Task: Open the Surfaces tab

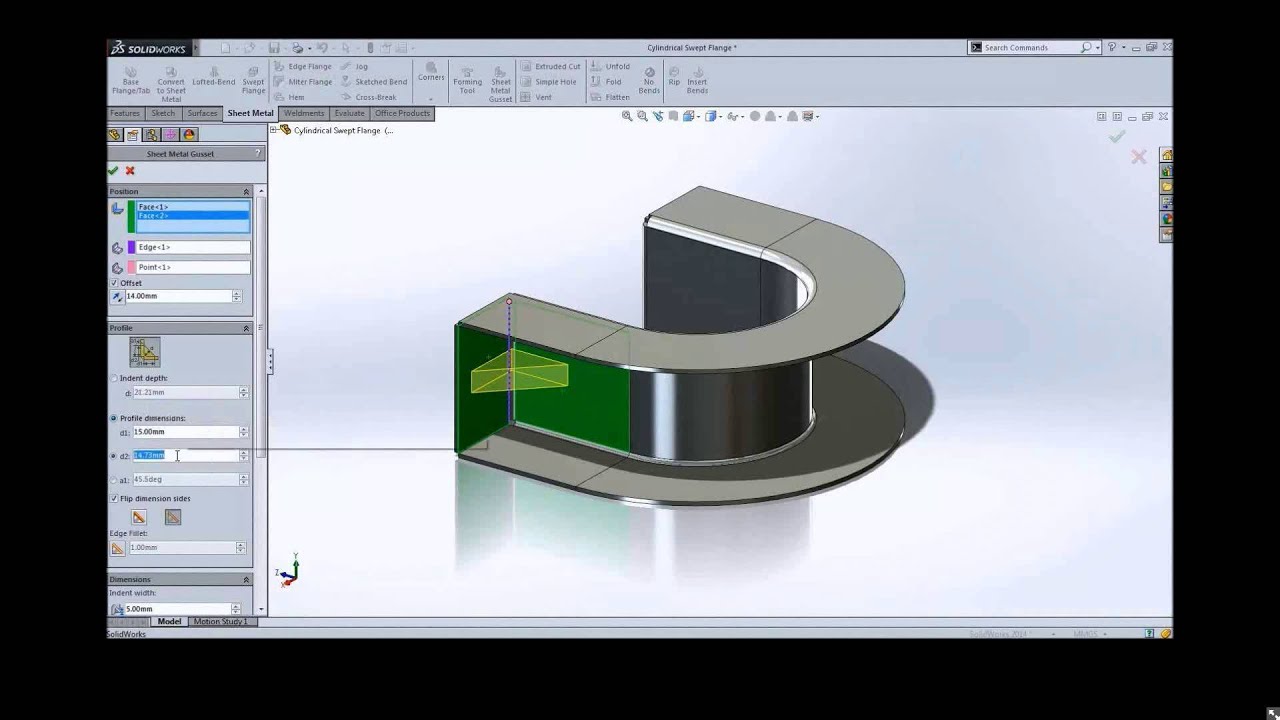Action: [202, 113]
